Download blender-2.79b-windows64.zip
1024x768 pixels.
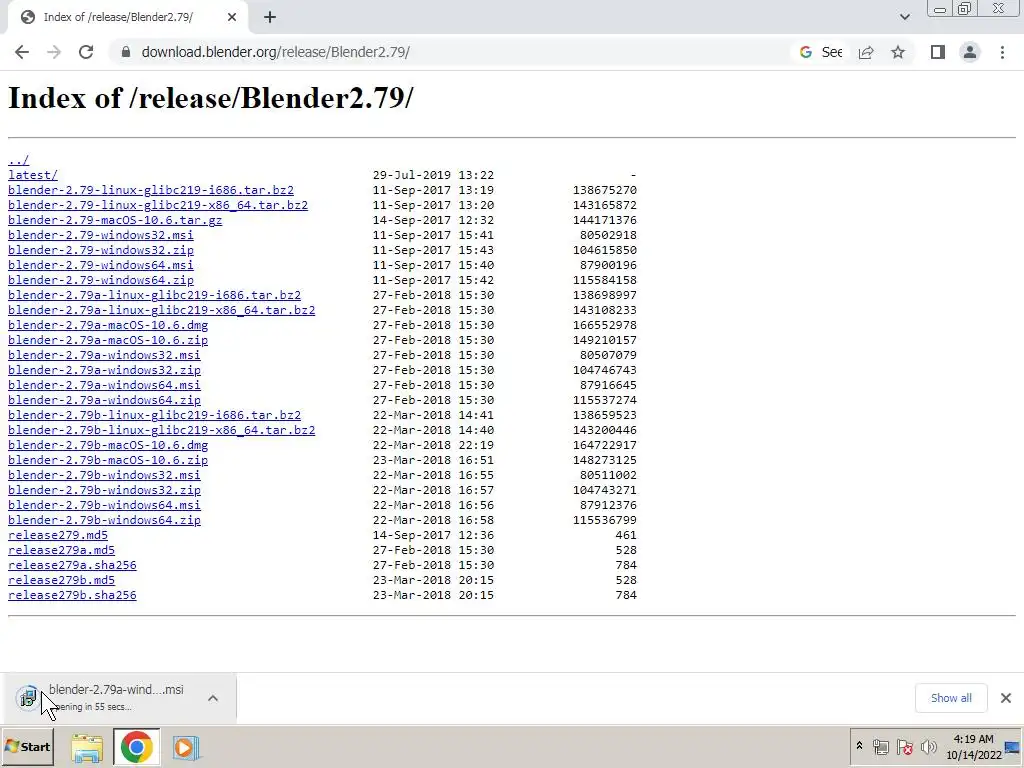tap(104, 520)
